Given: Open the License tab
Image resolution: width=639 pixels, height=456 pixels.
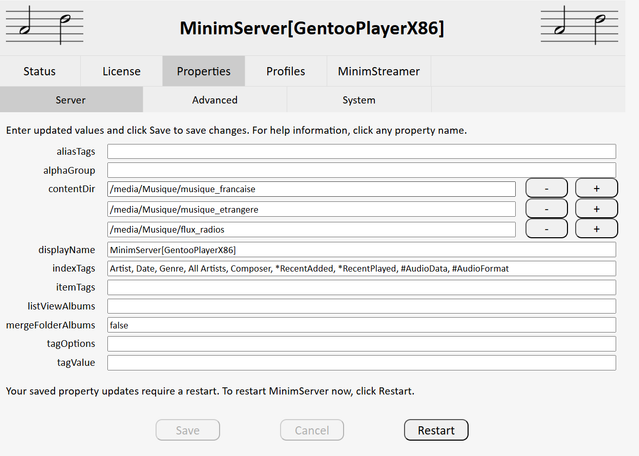Looking at the screenshot, I should [x=121, y=71].
